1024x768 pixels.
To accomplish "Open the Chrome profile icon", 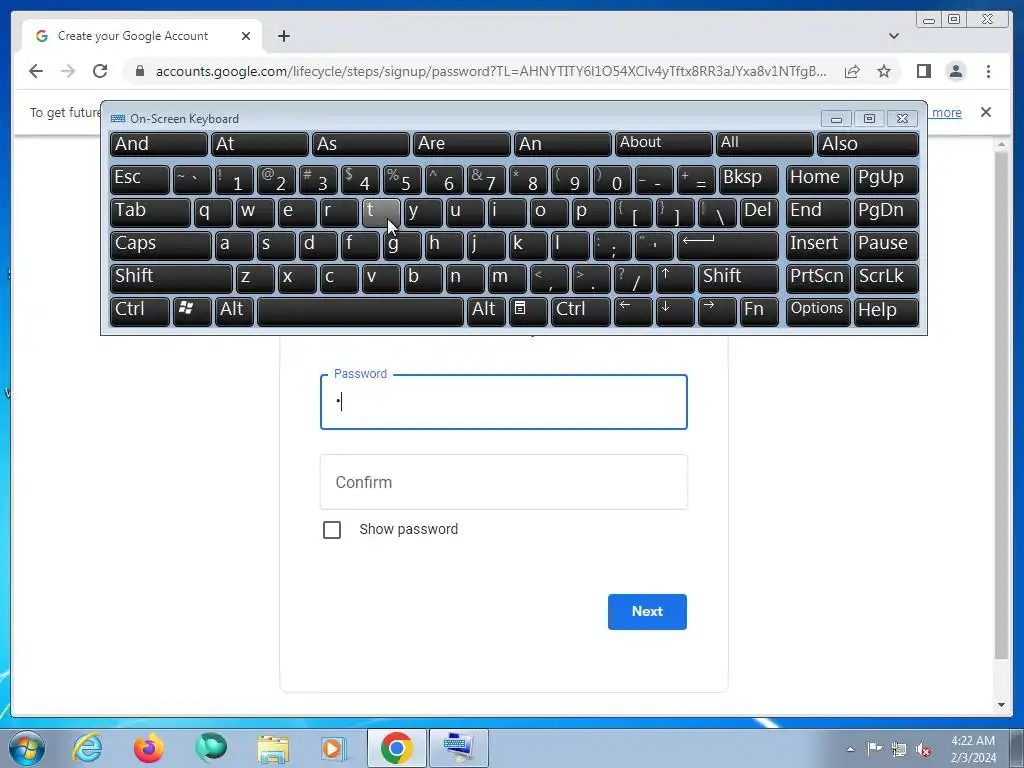I will pos(955,71).
